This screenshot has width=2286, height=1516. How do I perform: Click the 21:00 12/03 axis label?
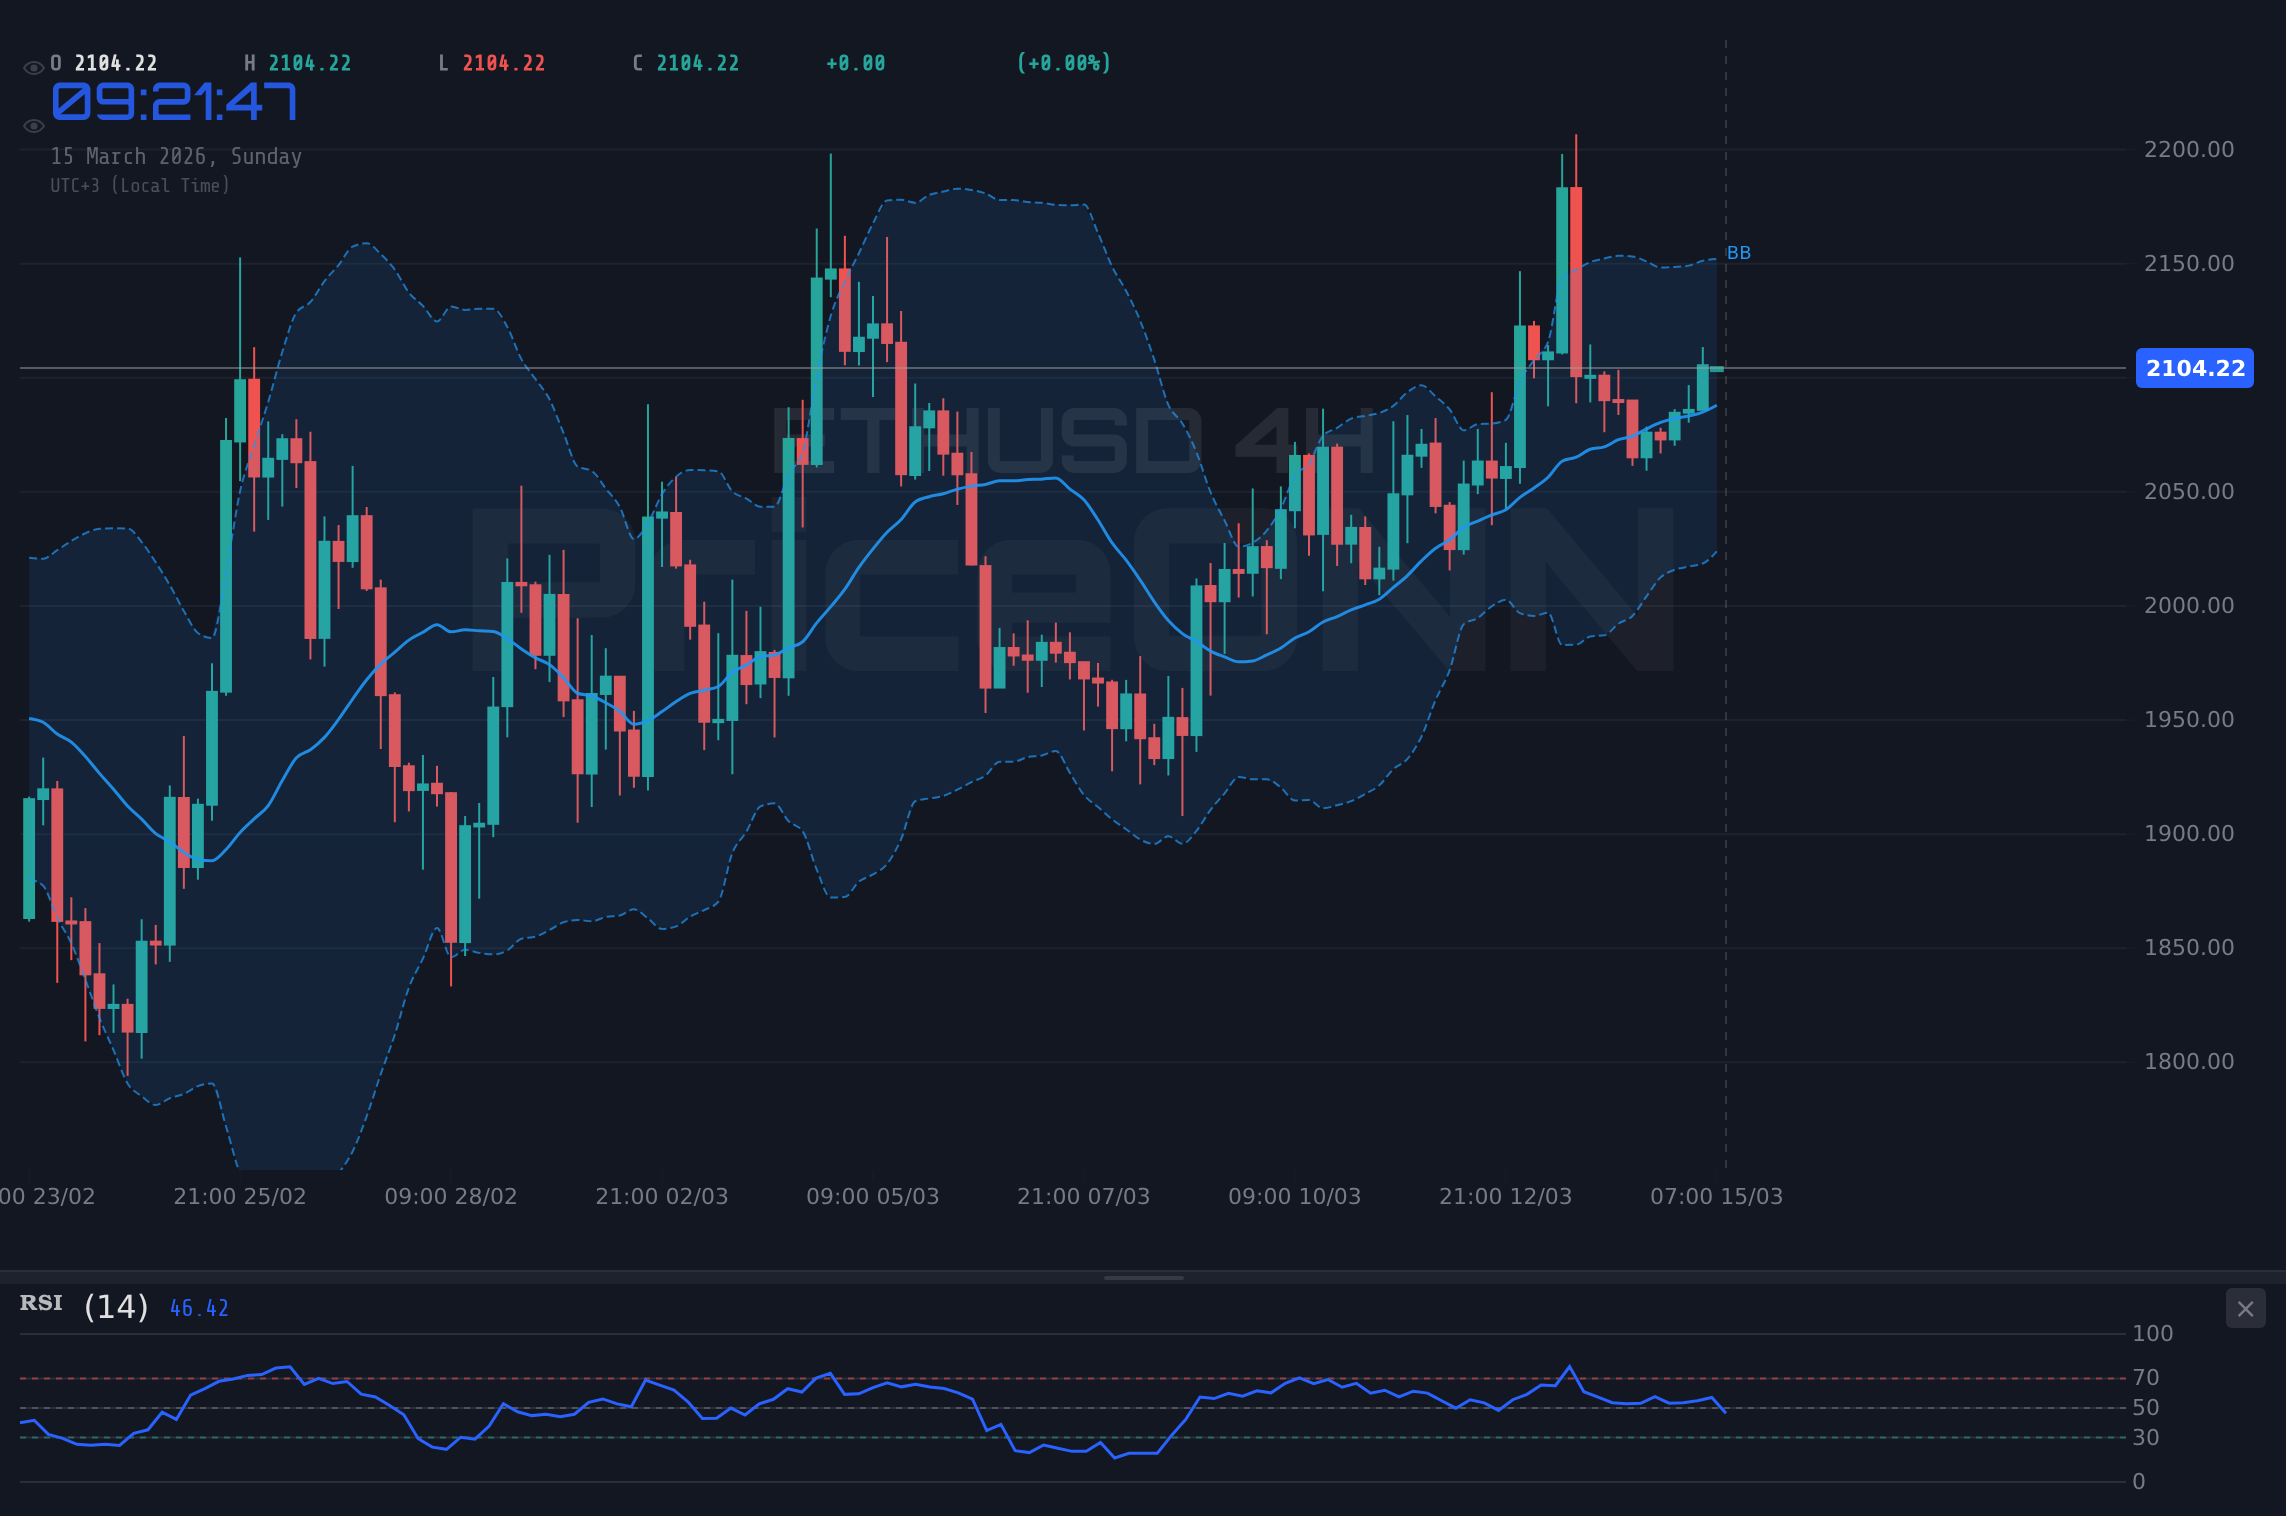point(1506,1196)
